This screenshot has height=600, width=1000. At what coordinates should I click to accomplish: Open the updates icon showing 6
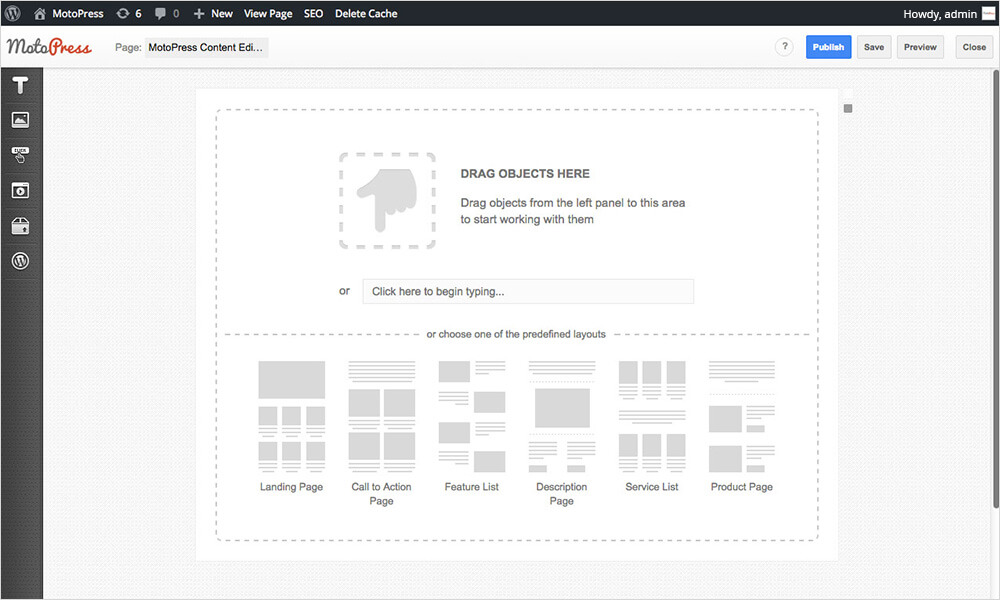128,14
